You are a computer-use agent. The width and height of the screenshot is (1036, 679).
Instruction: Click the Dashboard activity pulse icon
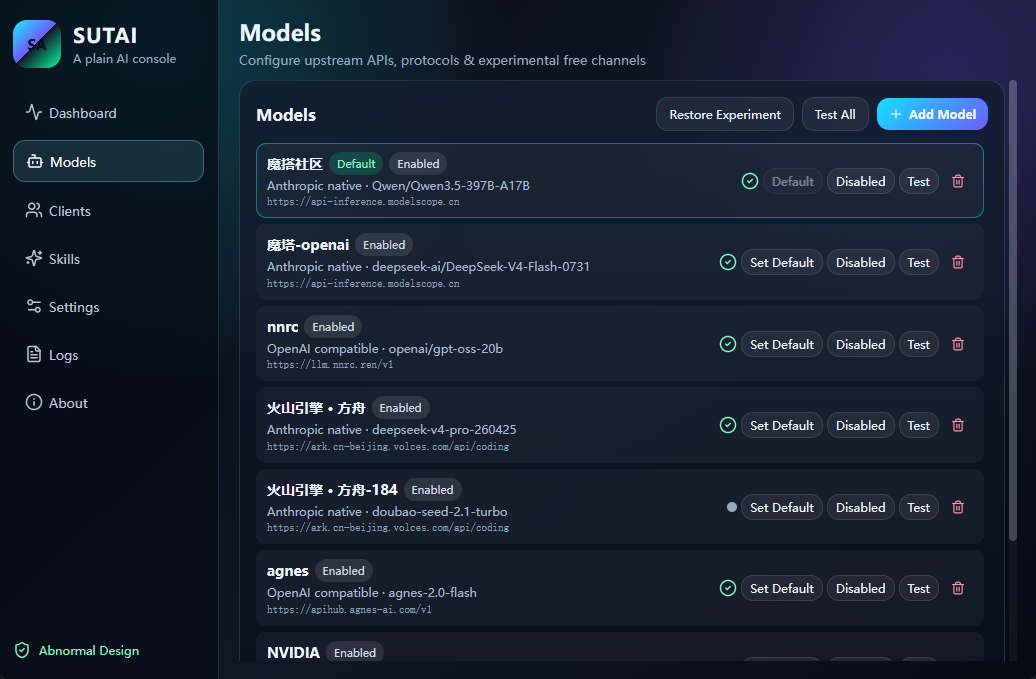pos(34,112)
